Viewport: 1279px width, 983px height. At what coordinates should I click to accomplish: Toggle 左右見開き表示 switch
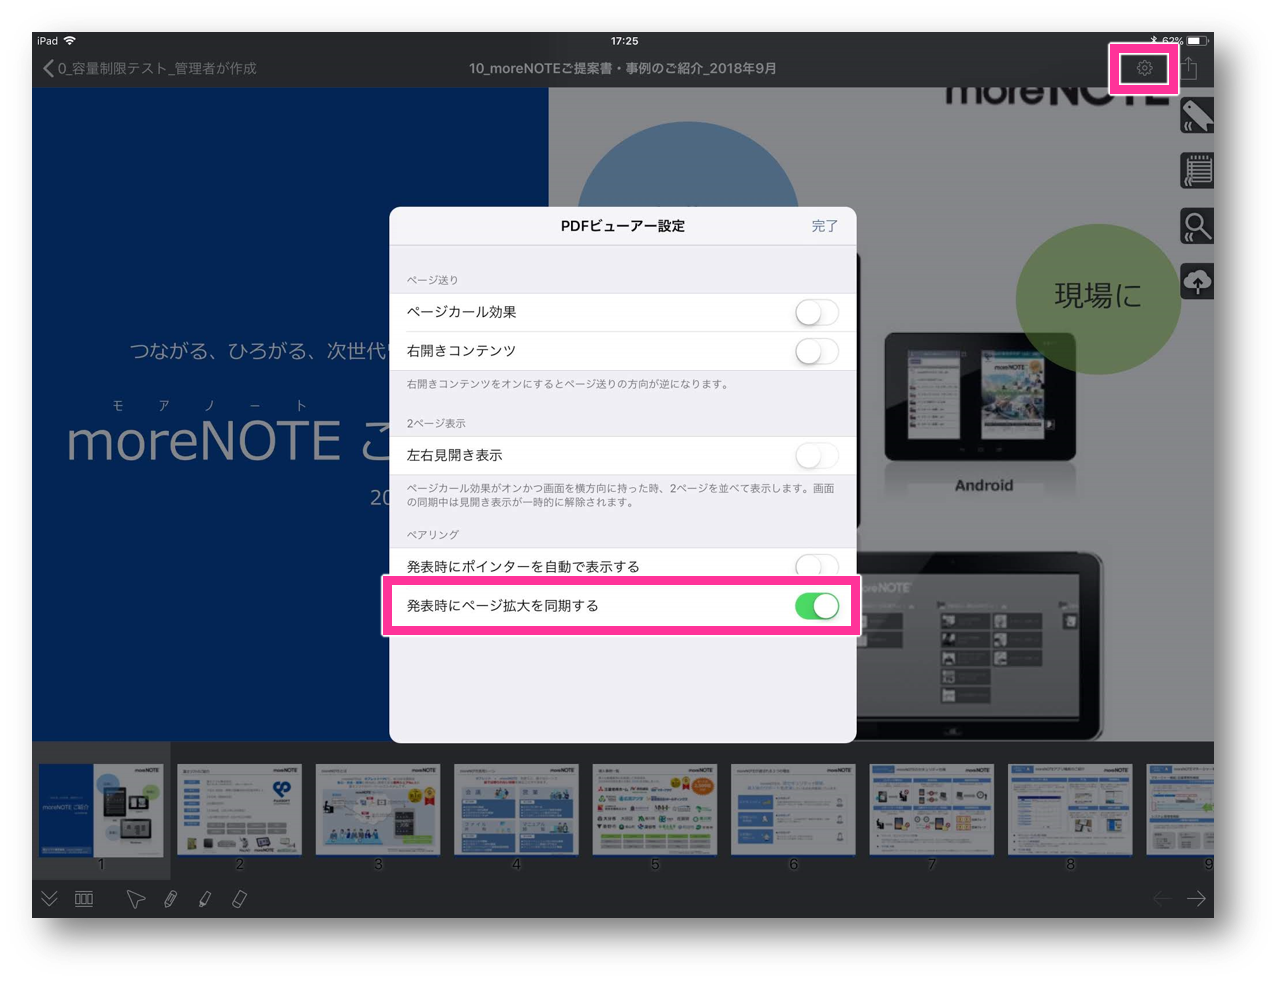click(817, 456)
